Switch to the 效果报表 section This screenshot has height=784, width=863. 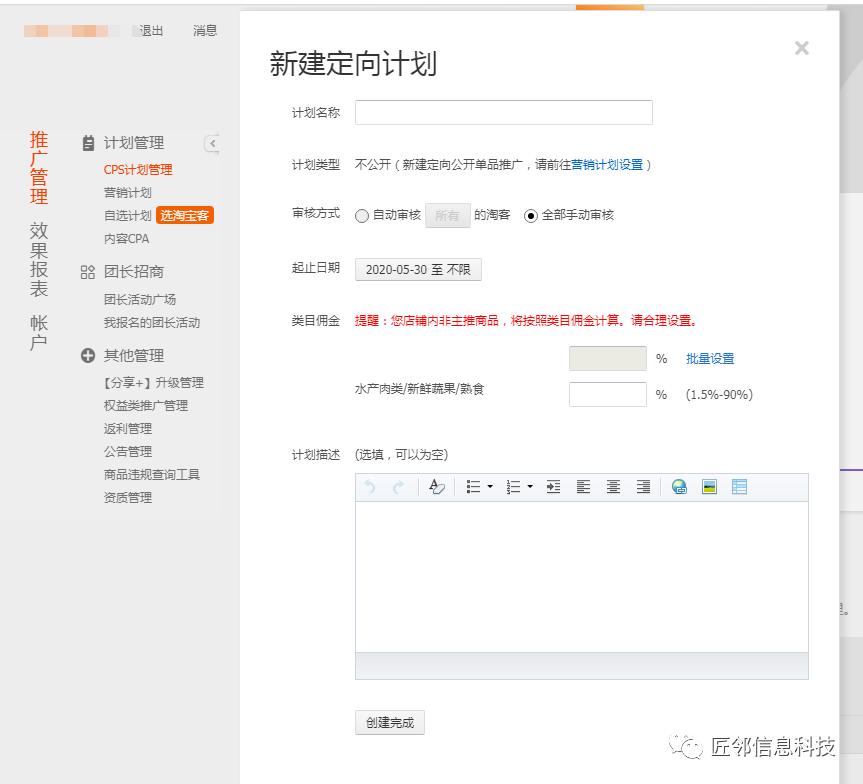(38, 259)
